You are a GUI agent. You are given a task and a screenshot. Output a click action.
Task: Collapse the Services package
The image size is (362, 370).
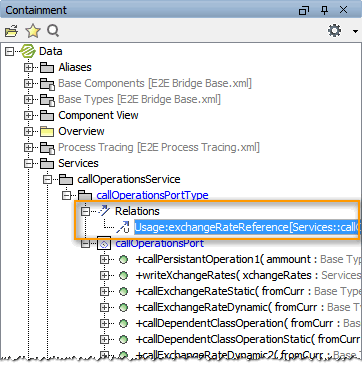click(29, 163)
